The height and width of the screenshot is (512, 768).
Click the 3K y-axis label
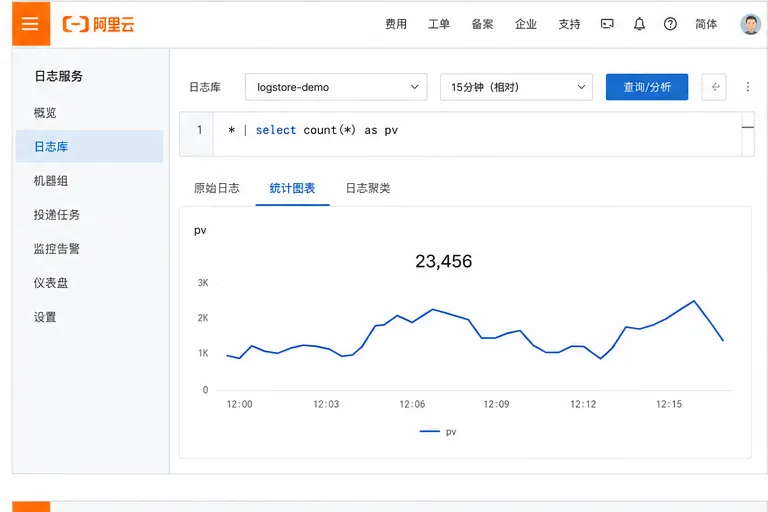[x=203, y=283]
